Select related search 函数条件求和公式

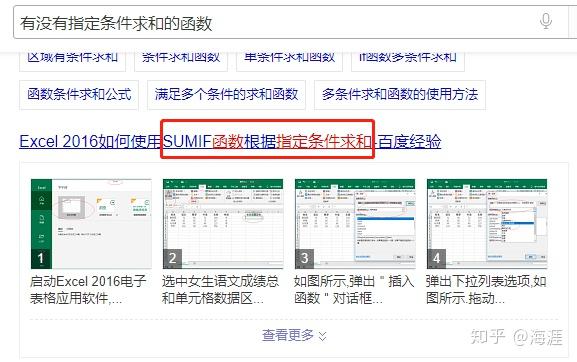tap(79, 95)
